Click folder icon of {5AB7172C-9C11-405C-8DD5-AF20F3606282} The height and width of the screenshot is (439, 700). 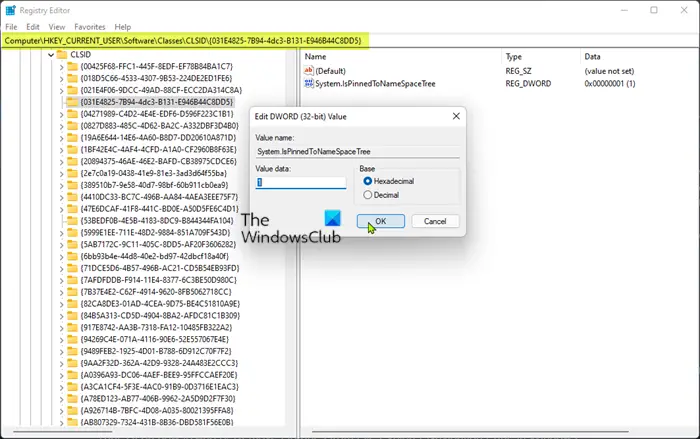(72, 244)
